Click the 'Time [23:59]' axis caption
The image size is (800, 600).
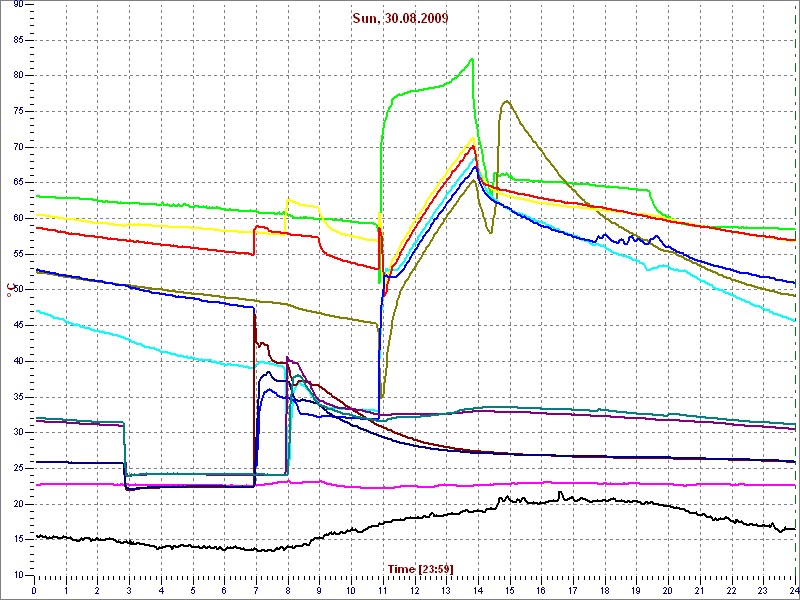(420, 568)
